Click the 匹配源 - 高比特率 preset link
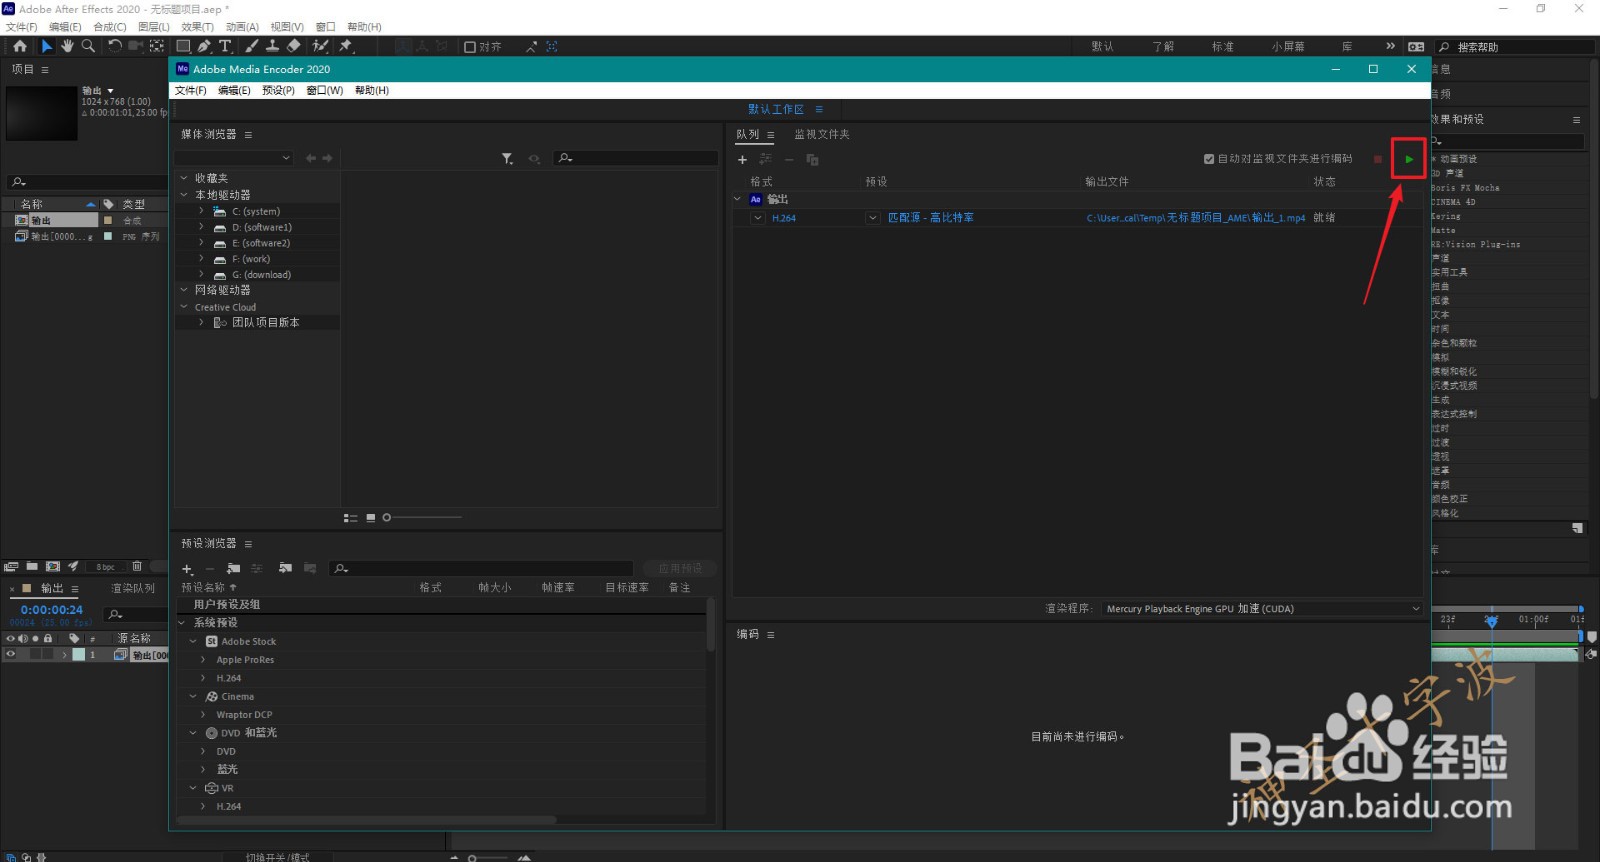This screenshot has width=1600, height=862. pyautogui.click(x=931, y=218)
